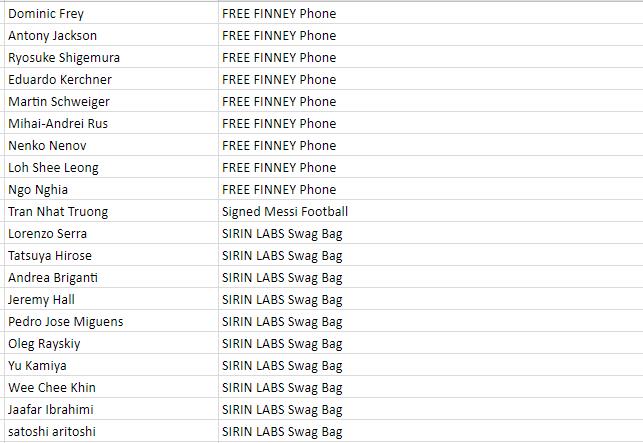
Task: Select the Ngo Nghia name cell
Action: coord(111,189)
